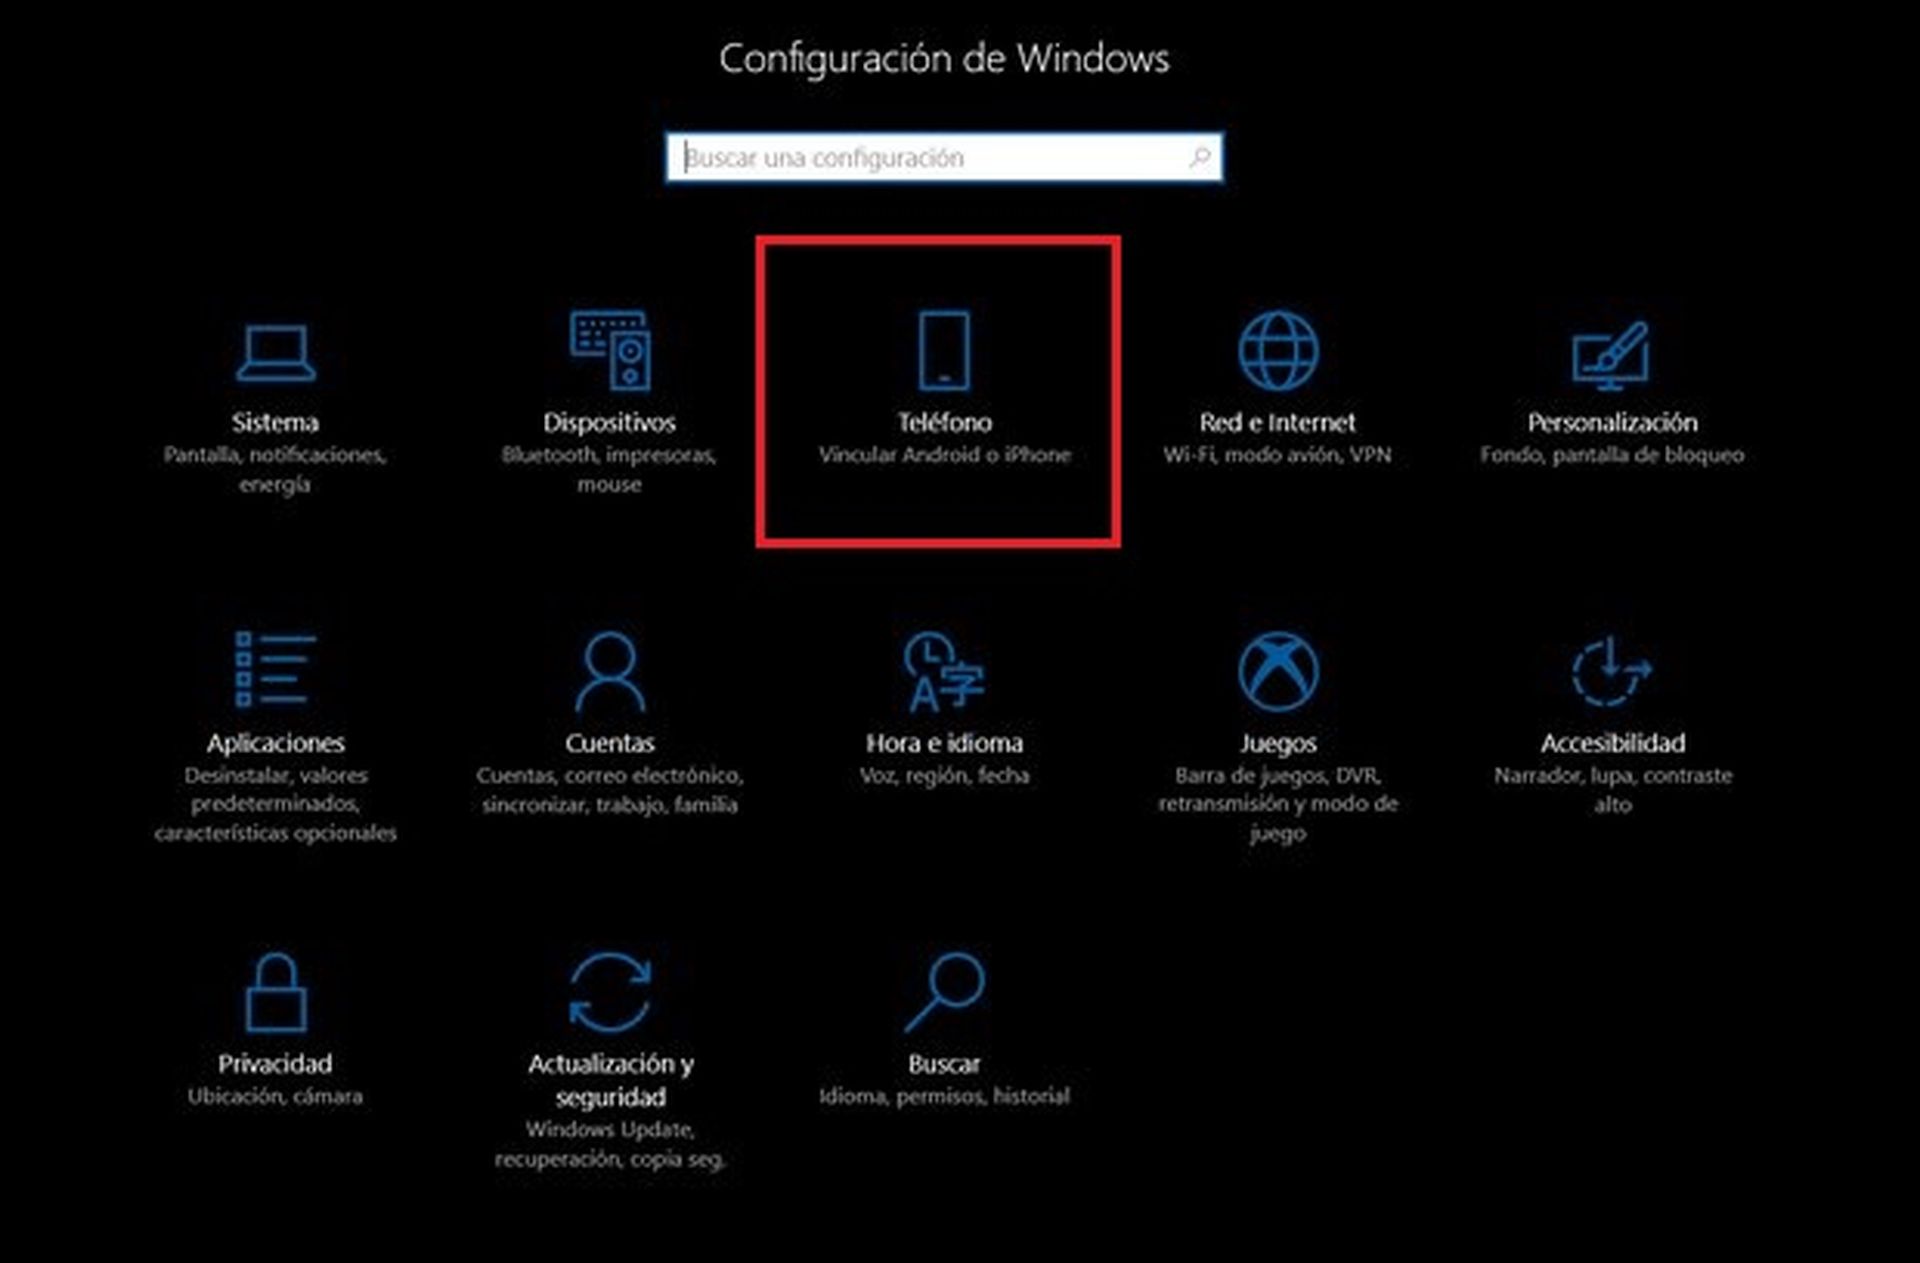Open the Sistema laptop icon
This screenshot has height=1263, width=1920.
(x=276, y=353)
